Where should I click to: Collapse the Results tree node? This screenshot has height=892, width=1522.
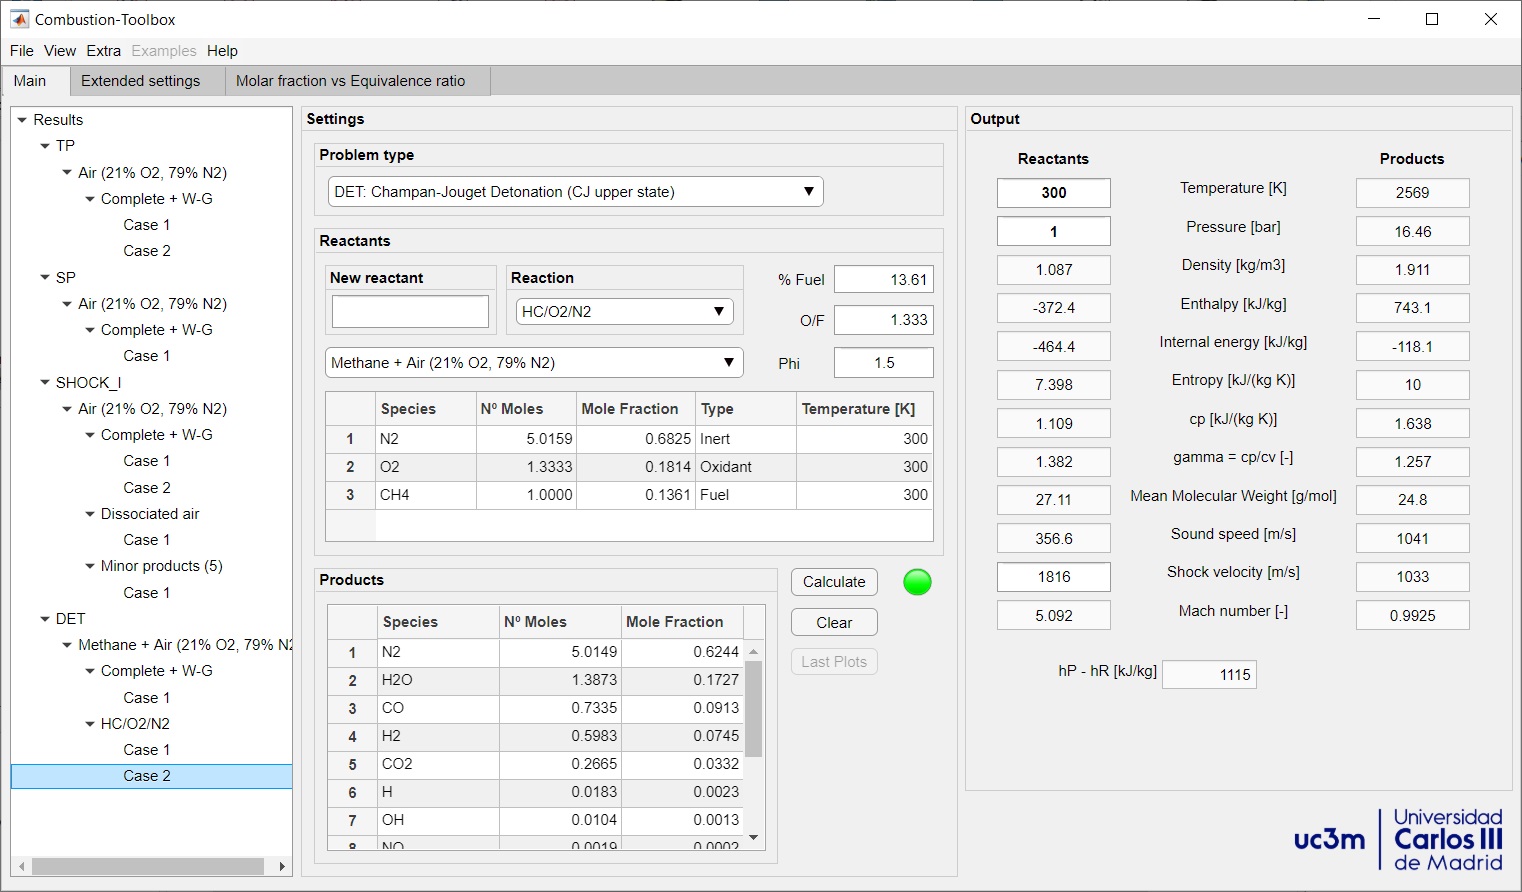[x=24, y=119]
